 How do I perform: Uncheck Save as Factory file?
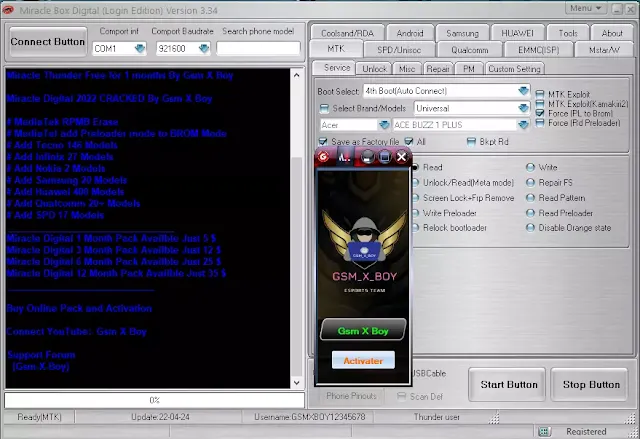pyautogui.click(x=323, y=142)
